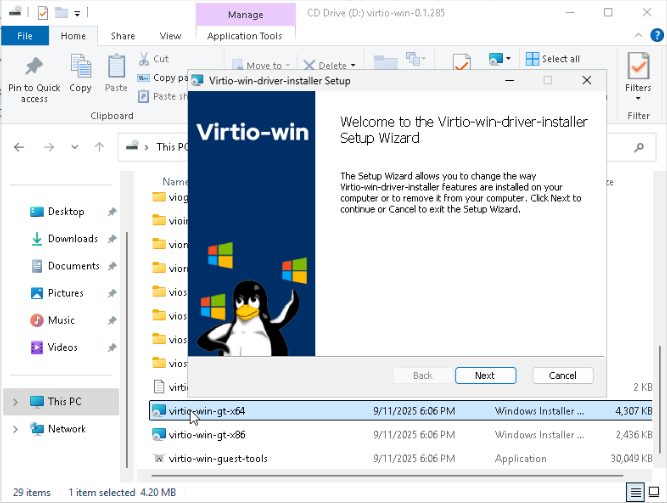The width and height of the screenshot is (667, 503).
Task: Select the Application Tools tab
Action: point(245,36)
